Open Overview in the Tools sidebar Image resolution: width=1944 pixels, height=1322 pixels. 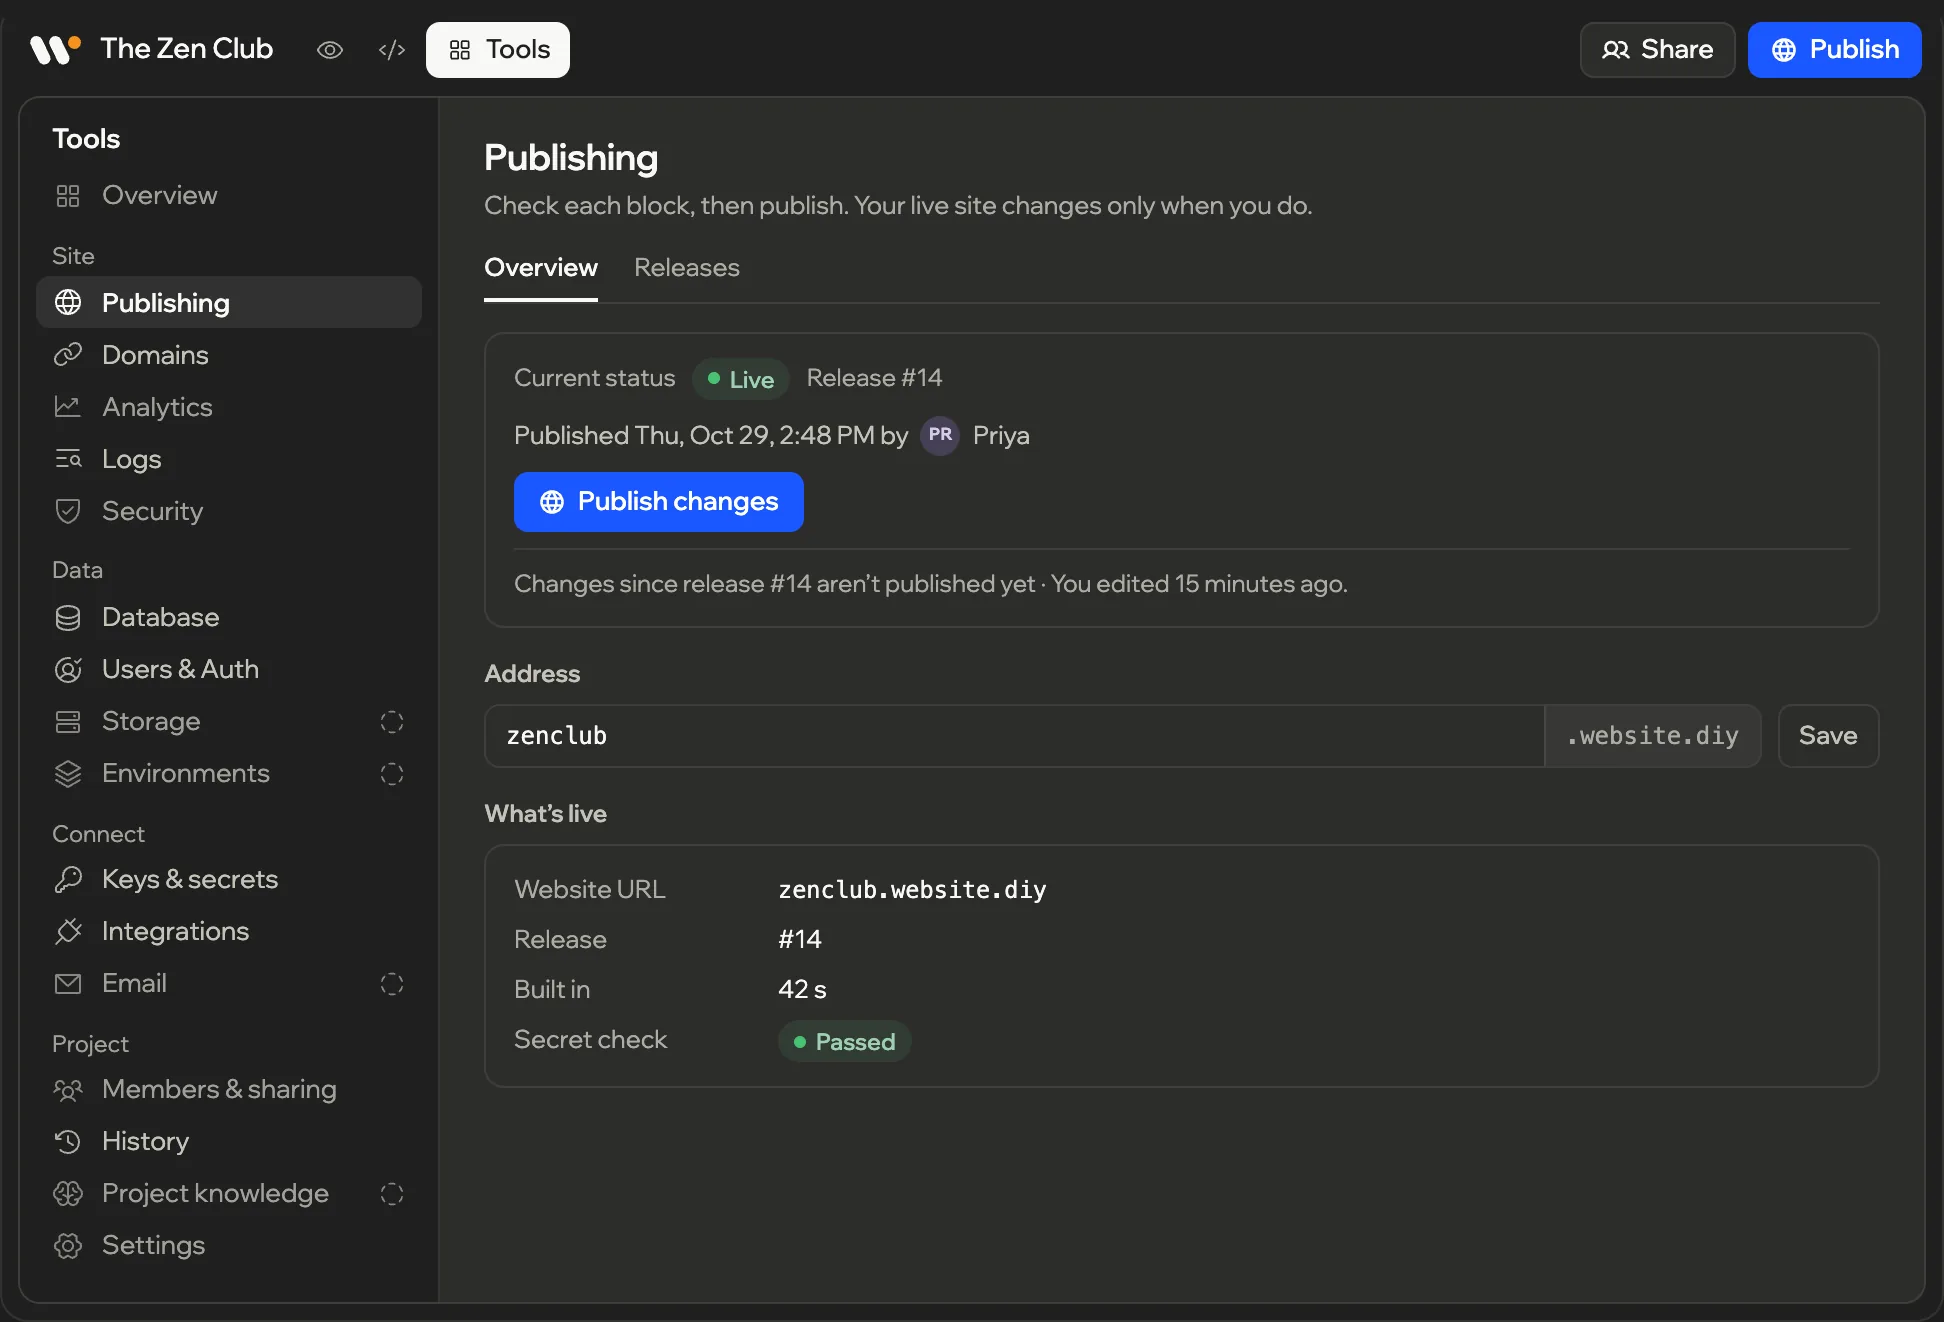(x=229, y=195)
